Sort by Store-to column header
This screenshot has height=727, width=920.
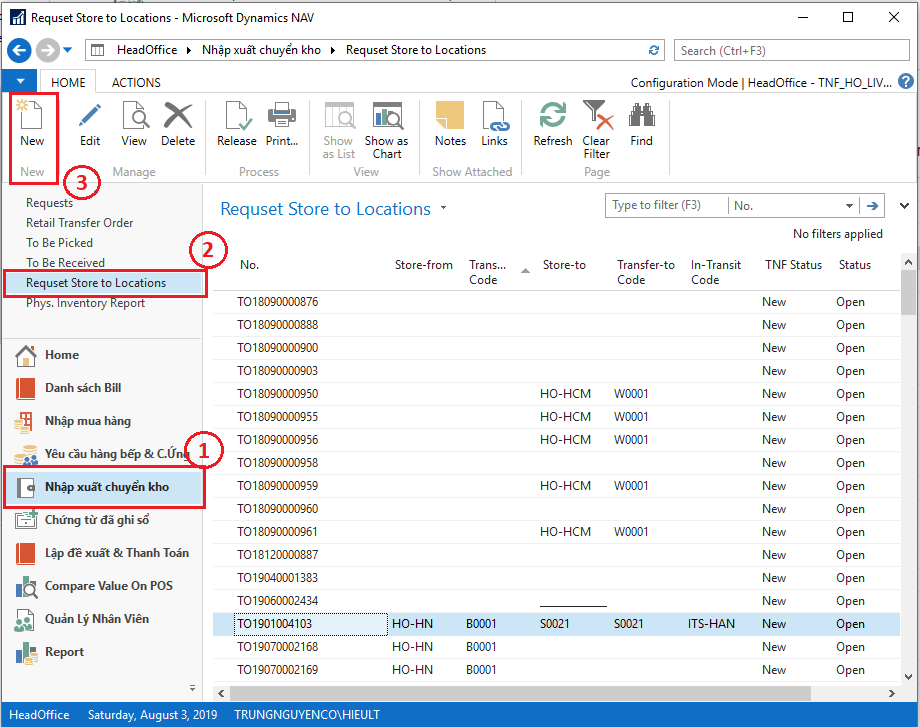(x=564, y=265)
